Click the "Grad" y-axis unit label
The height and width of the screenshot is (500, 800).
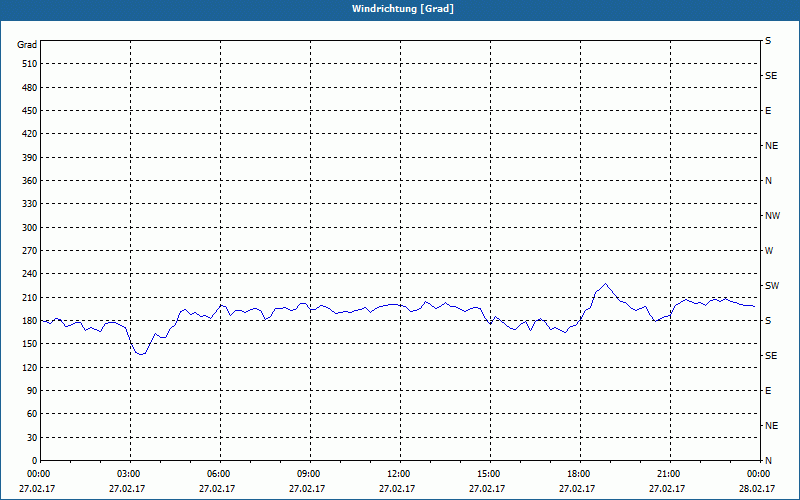point(27,45)
